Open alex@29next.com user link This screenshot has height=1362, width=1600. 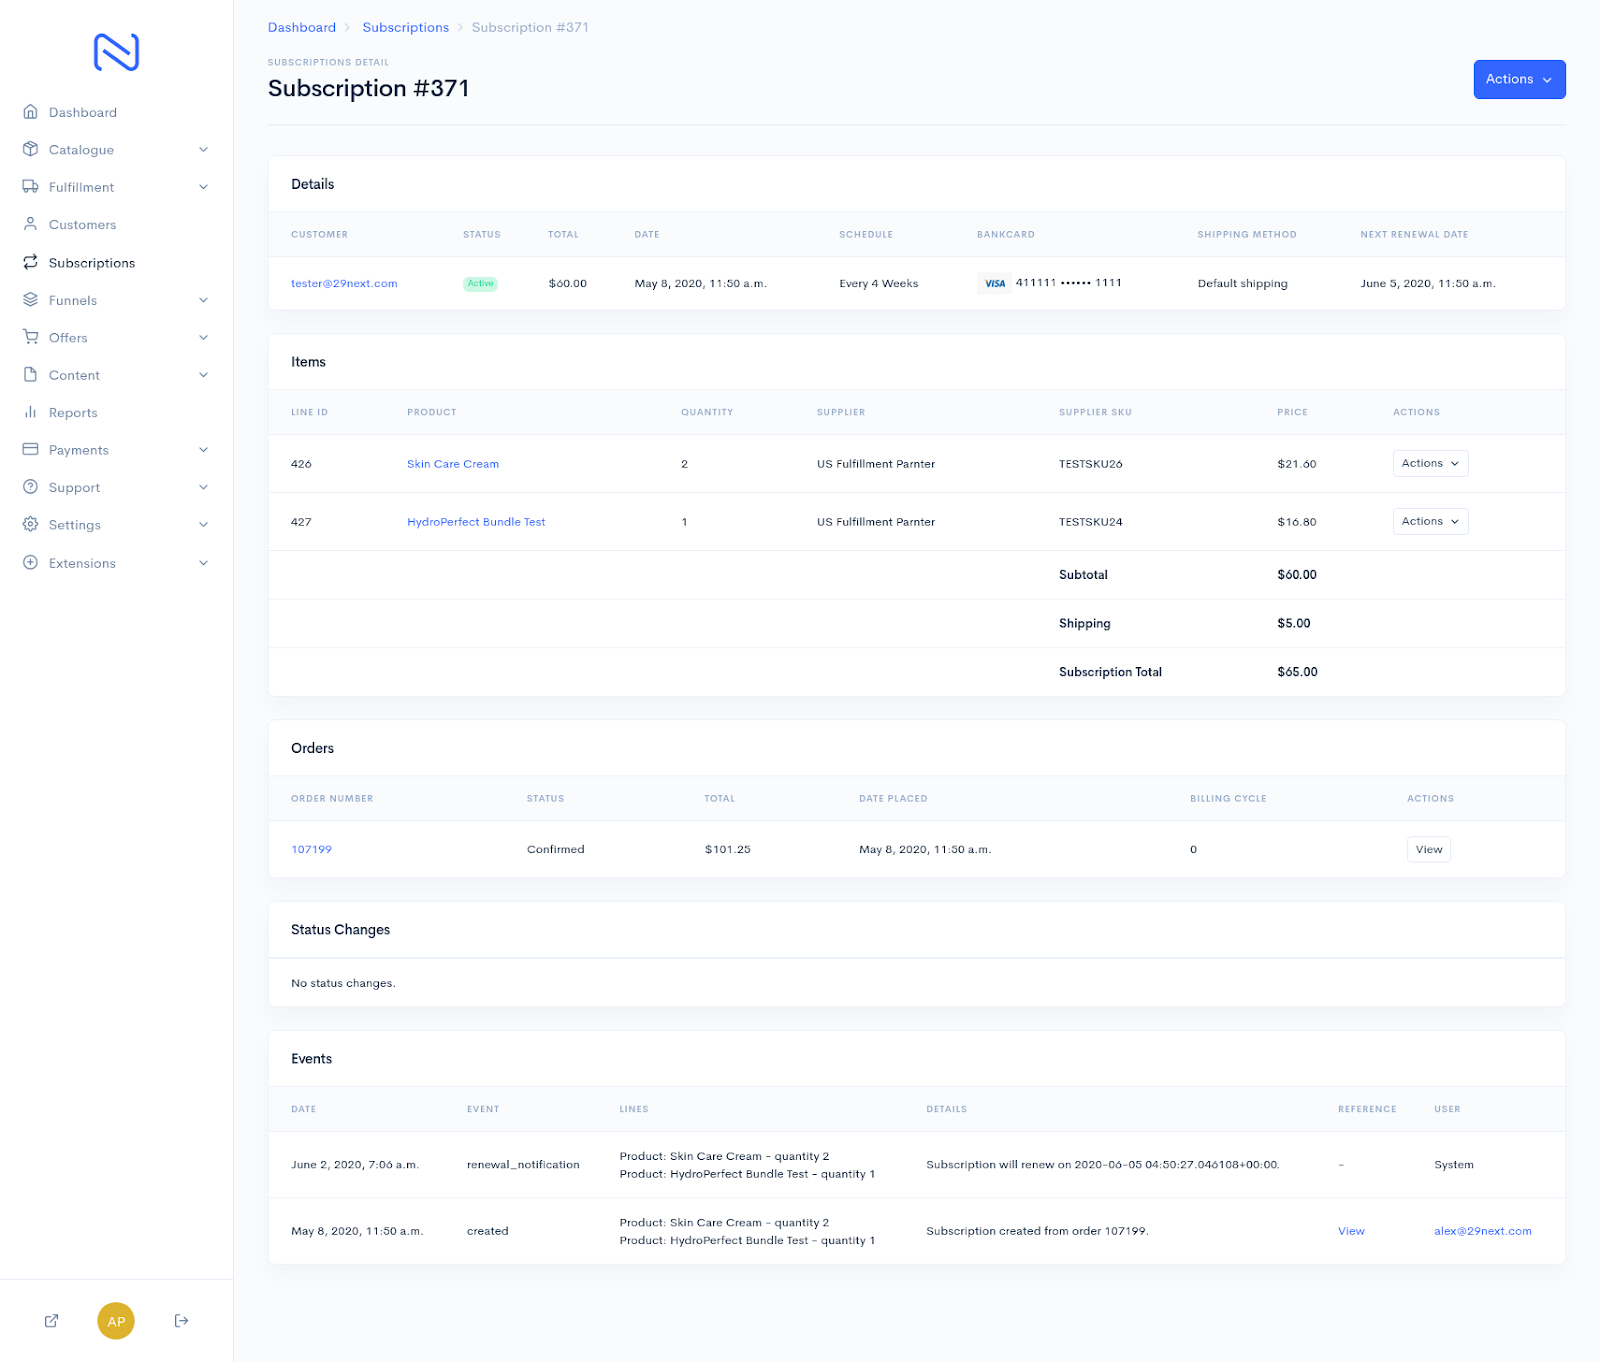tap(1483, 1232)
